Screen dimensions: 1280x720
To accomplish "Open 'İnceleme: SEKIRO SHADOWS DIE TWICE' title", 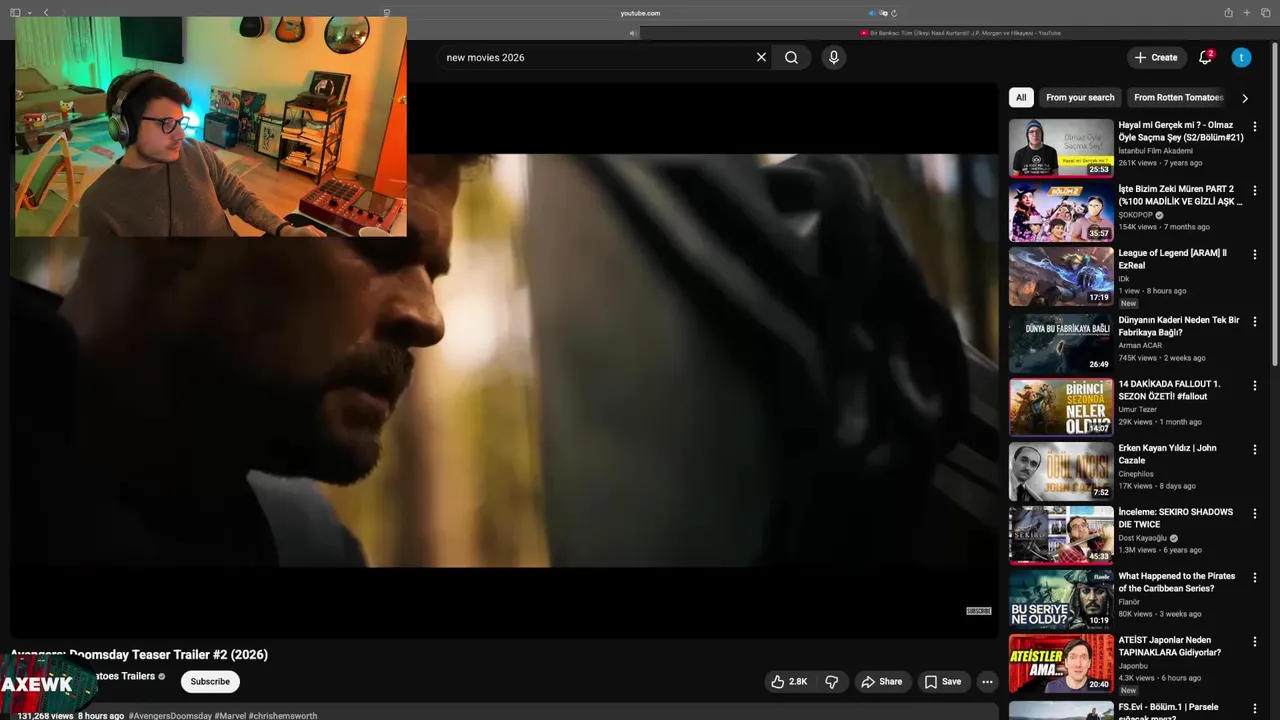I will (1176, 518).
